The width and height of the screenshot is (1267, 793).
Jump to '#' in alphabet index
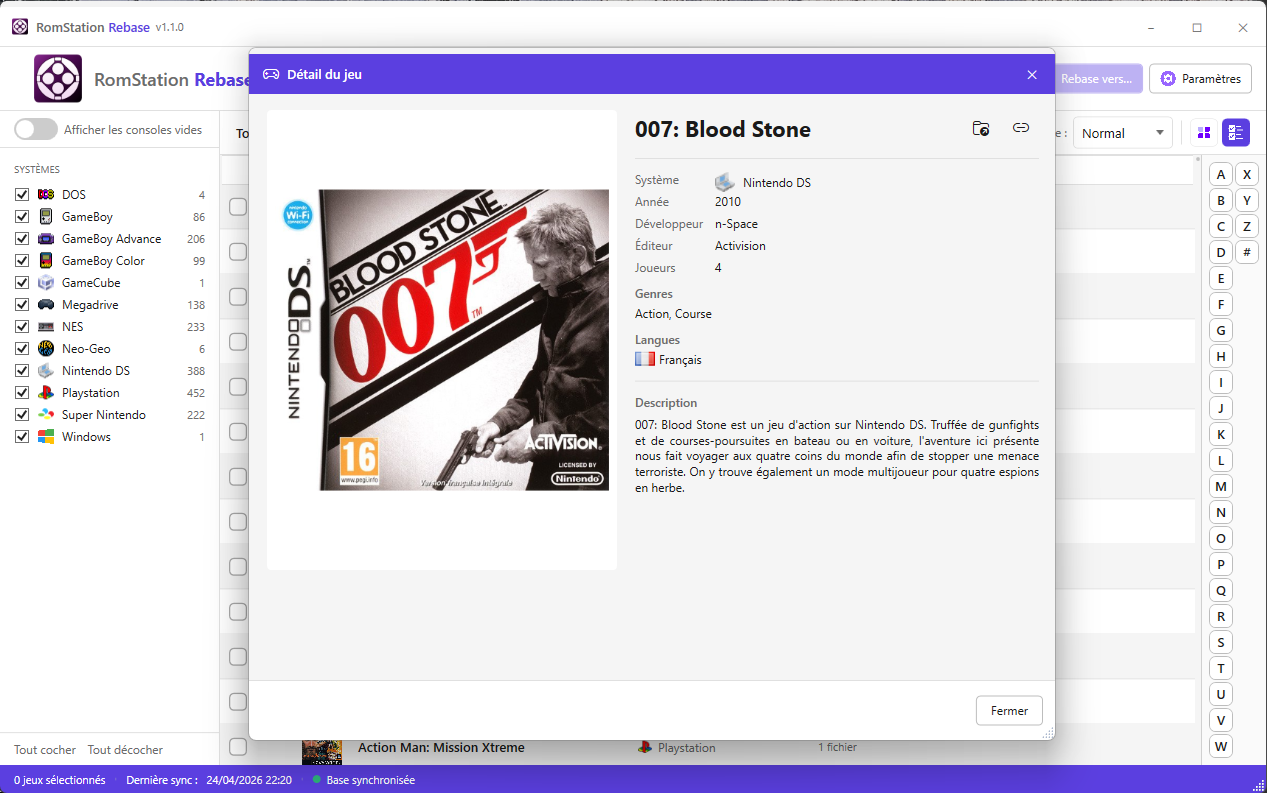tap(1247, 252)
